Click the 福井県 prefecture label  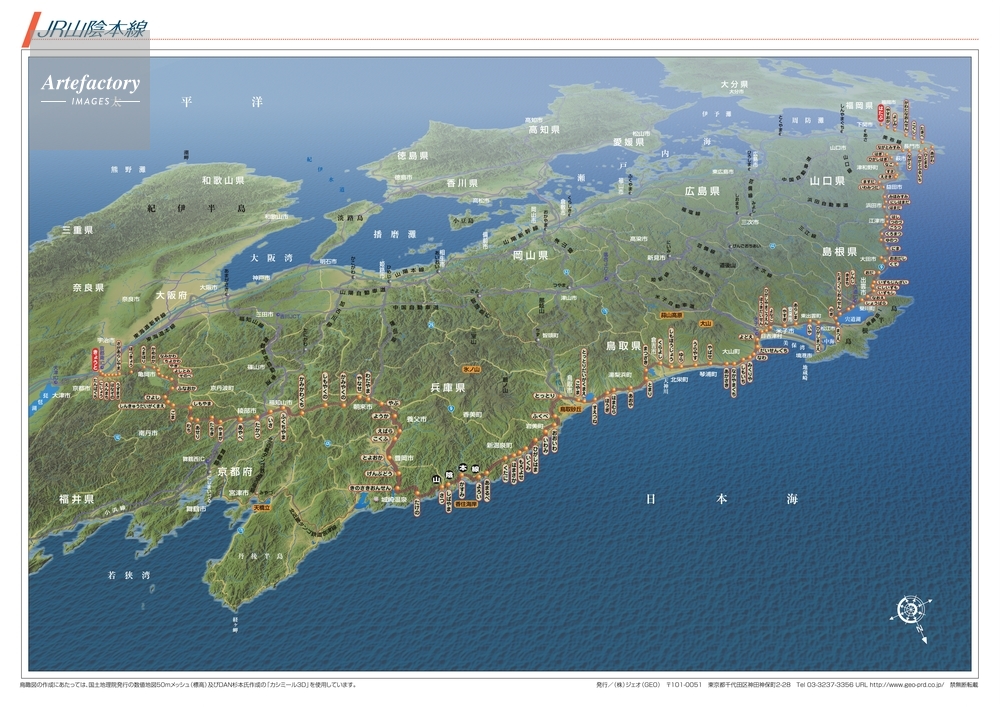[x=75, y=498]
